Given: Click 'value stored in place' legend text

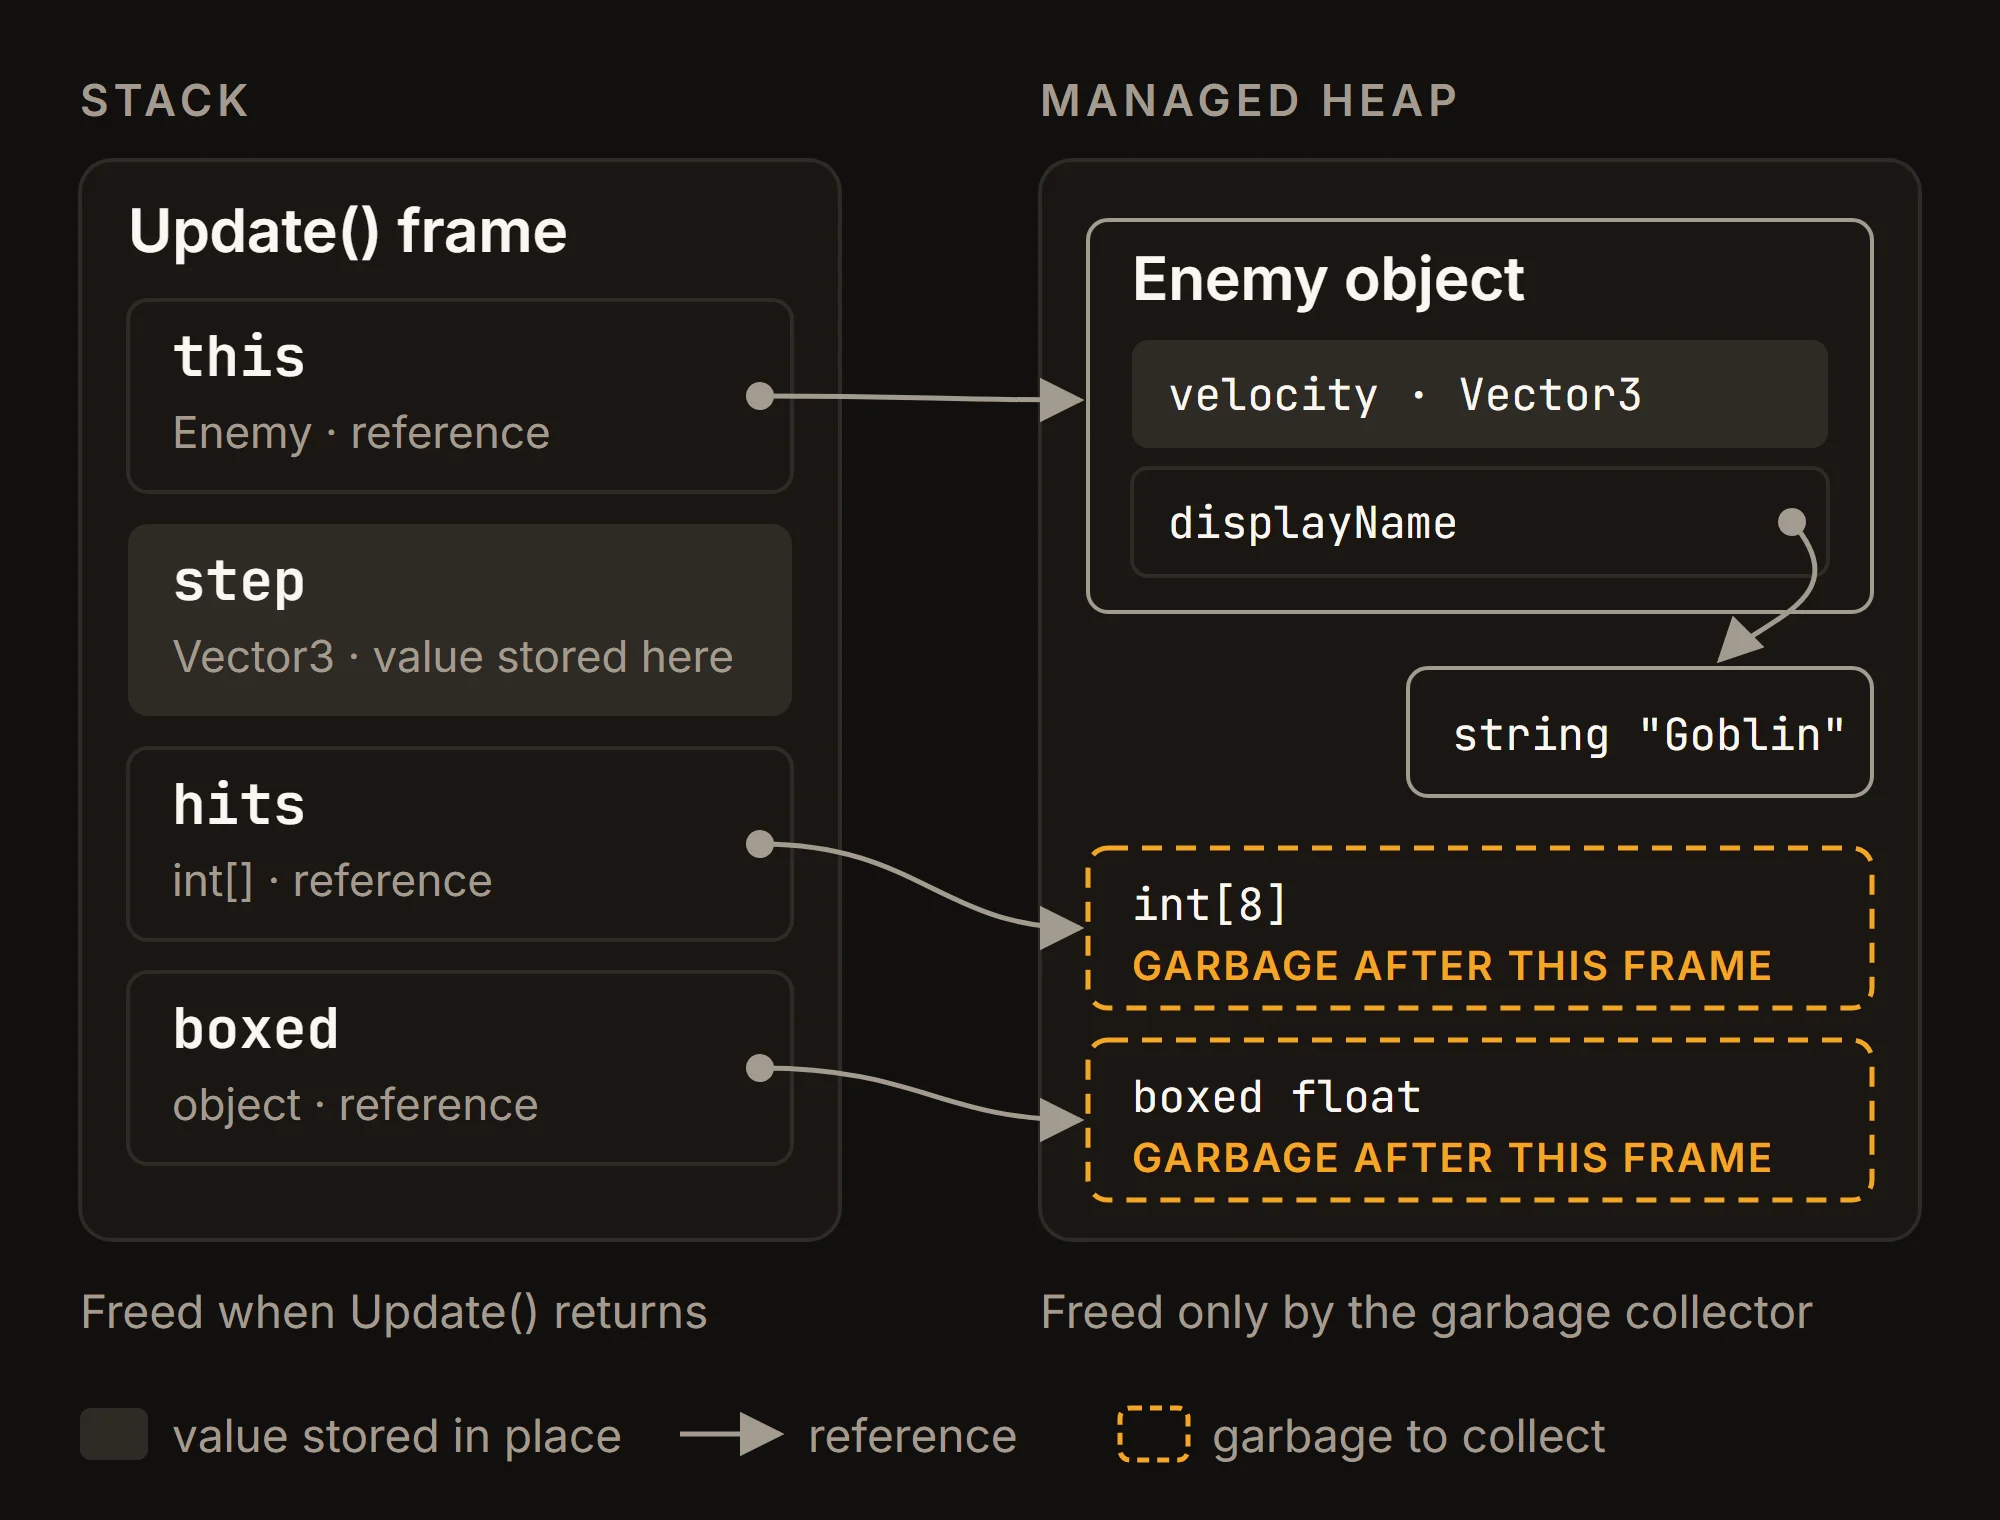Looking at the screenshot, I should point(397,1437).
